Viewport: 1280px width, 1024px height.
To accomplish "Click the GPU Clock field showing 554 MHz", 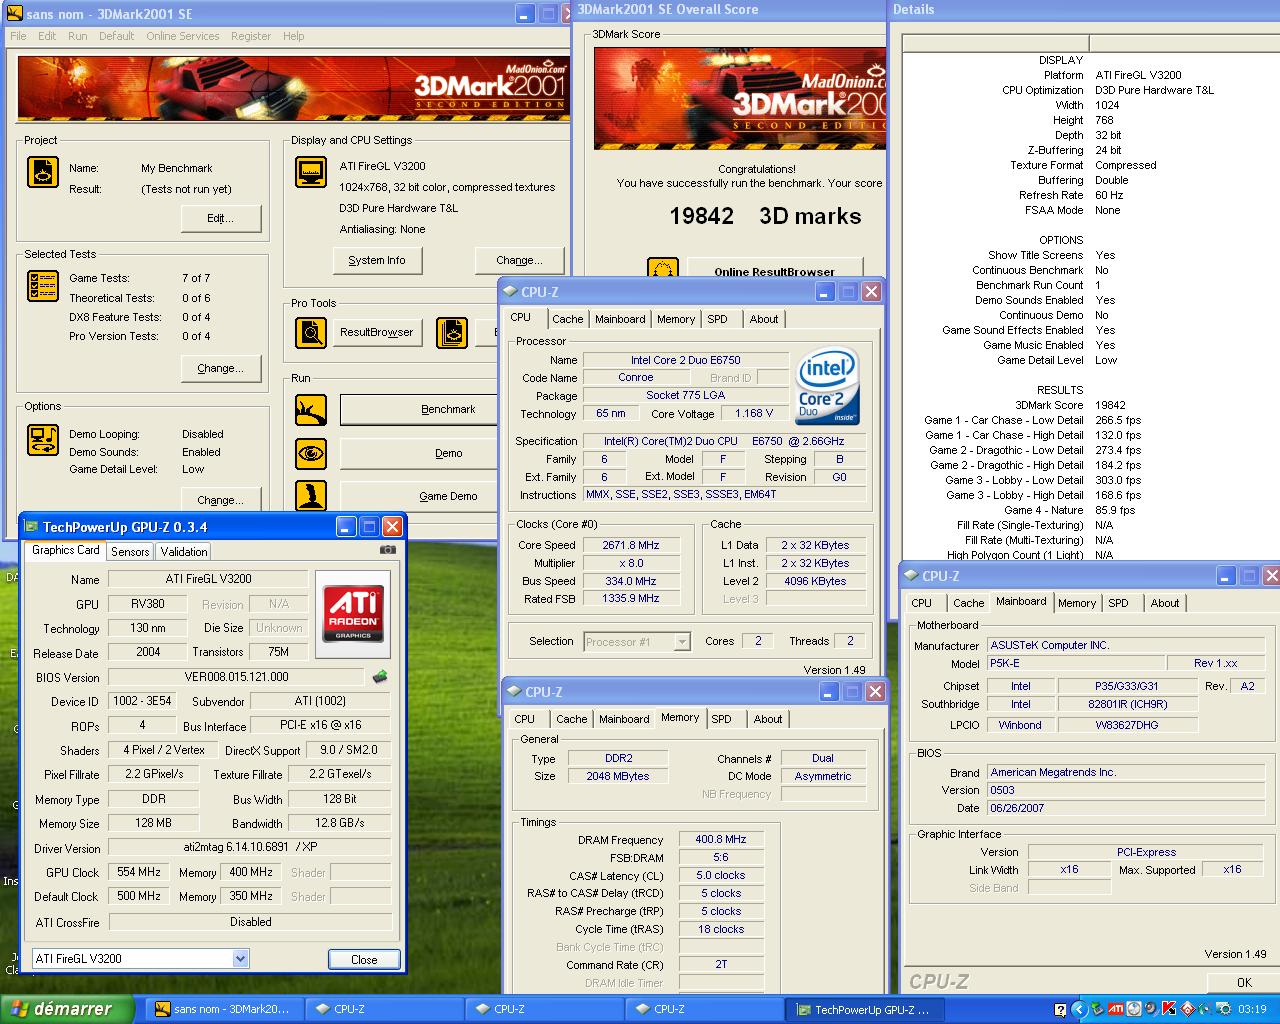I will (139, 872).
